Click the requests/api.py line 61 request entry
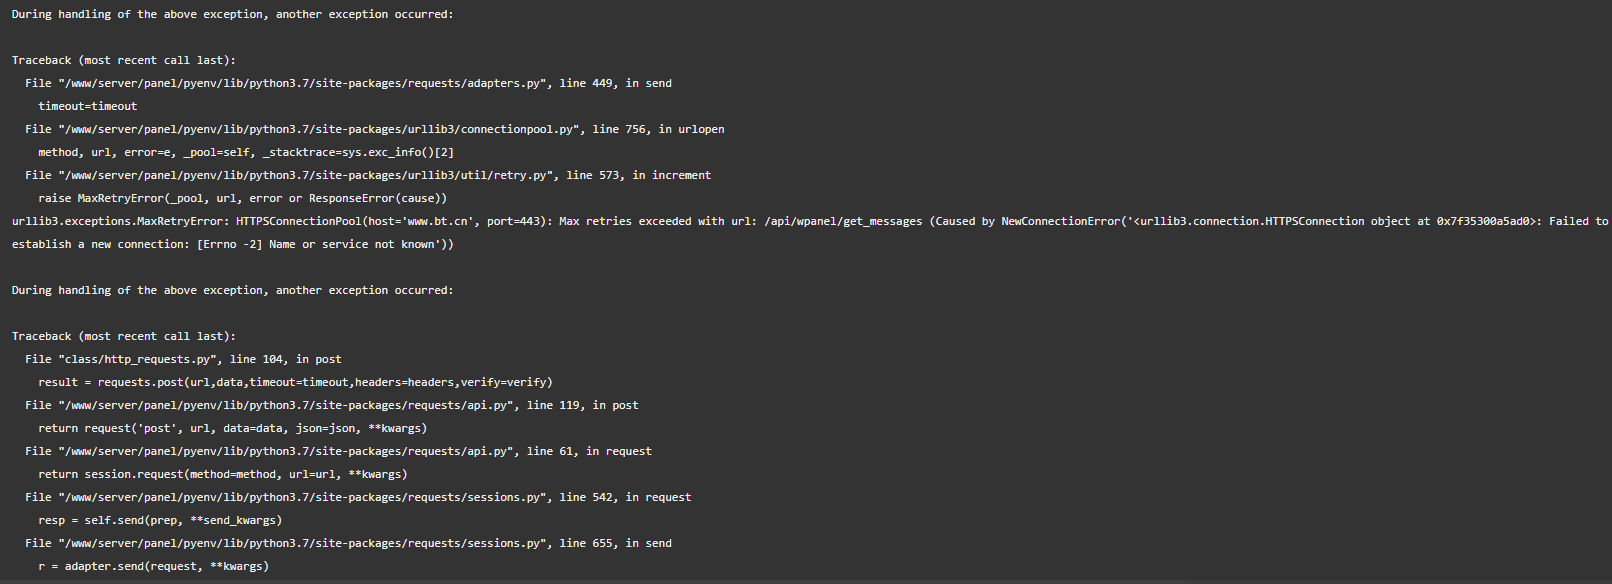Screen dimensions: 1612x584 pyautogui.click(x=338, y=451)
